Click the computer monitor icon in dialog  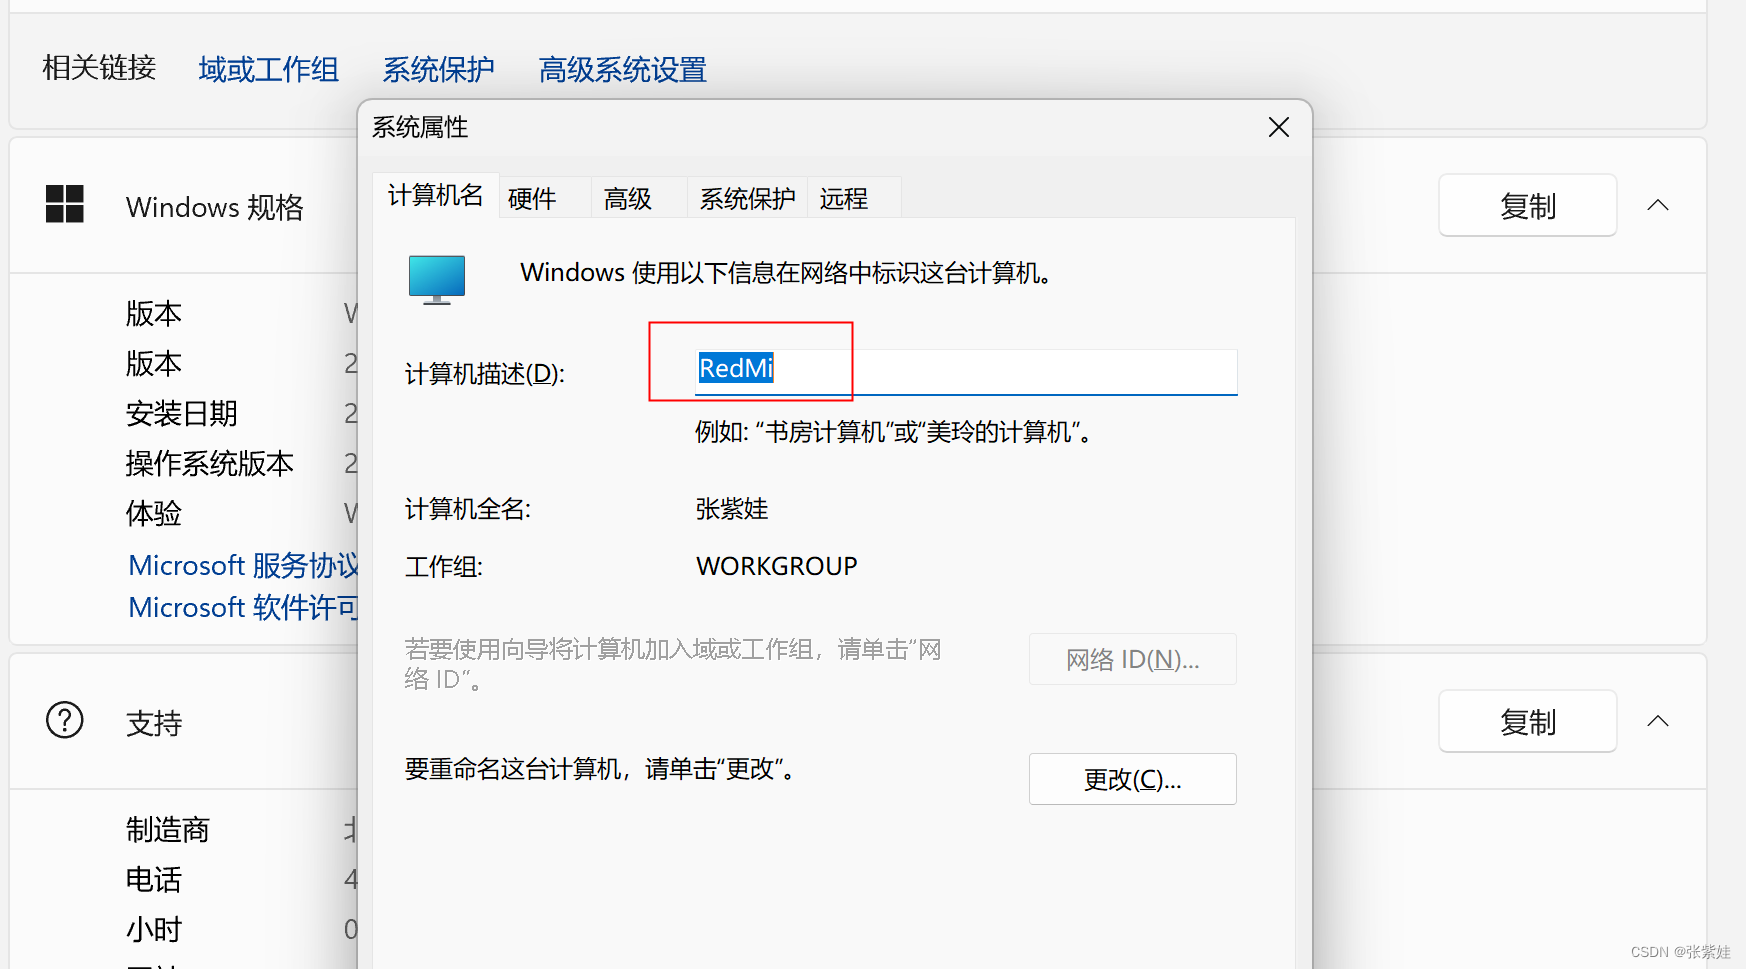coord(437,279)
